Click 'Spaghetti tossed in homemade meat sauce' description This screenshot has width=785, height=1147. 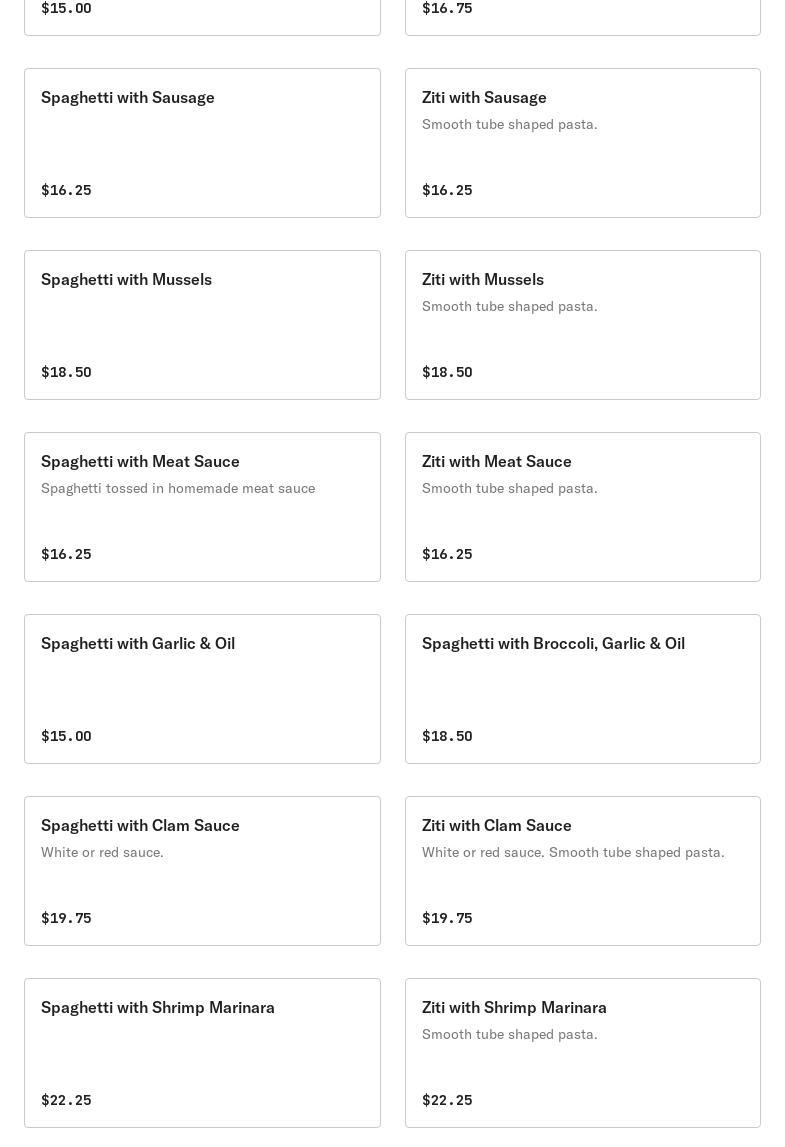point(178,489)
